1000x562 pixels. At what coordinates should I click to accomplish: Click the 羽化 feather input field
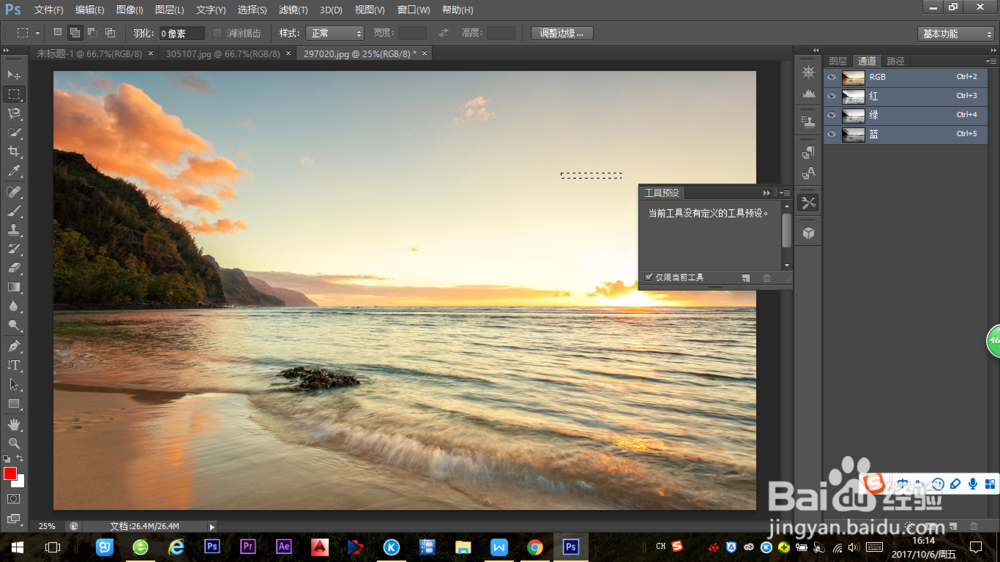click(x=181, y=33)
